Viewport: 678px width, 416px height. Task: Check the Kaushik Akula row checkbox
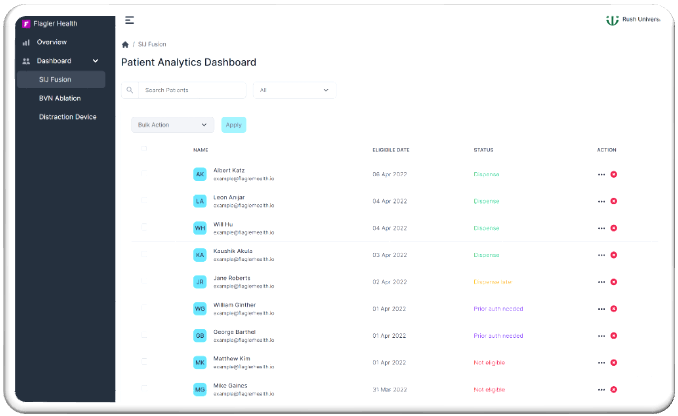pyautogui.click(x=144, y=254)
